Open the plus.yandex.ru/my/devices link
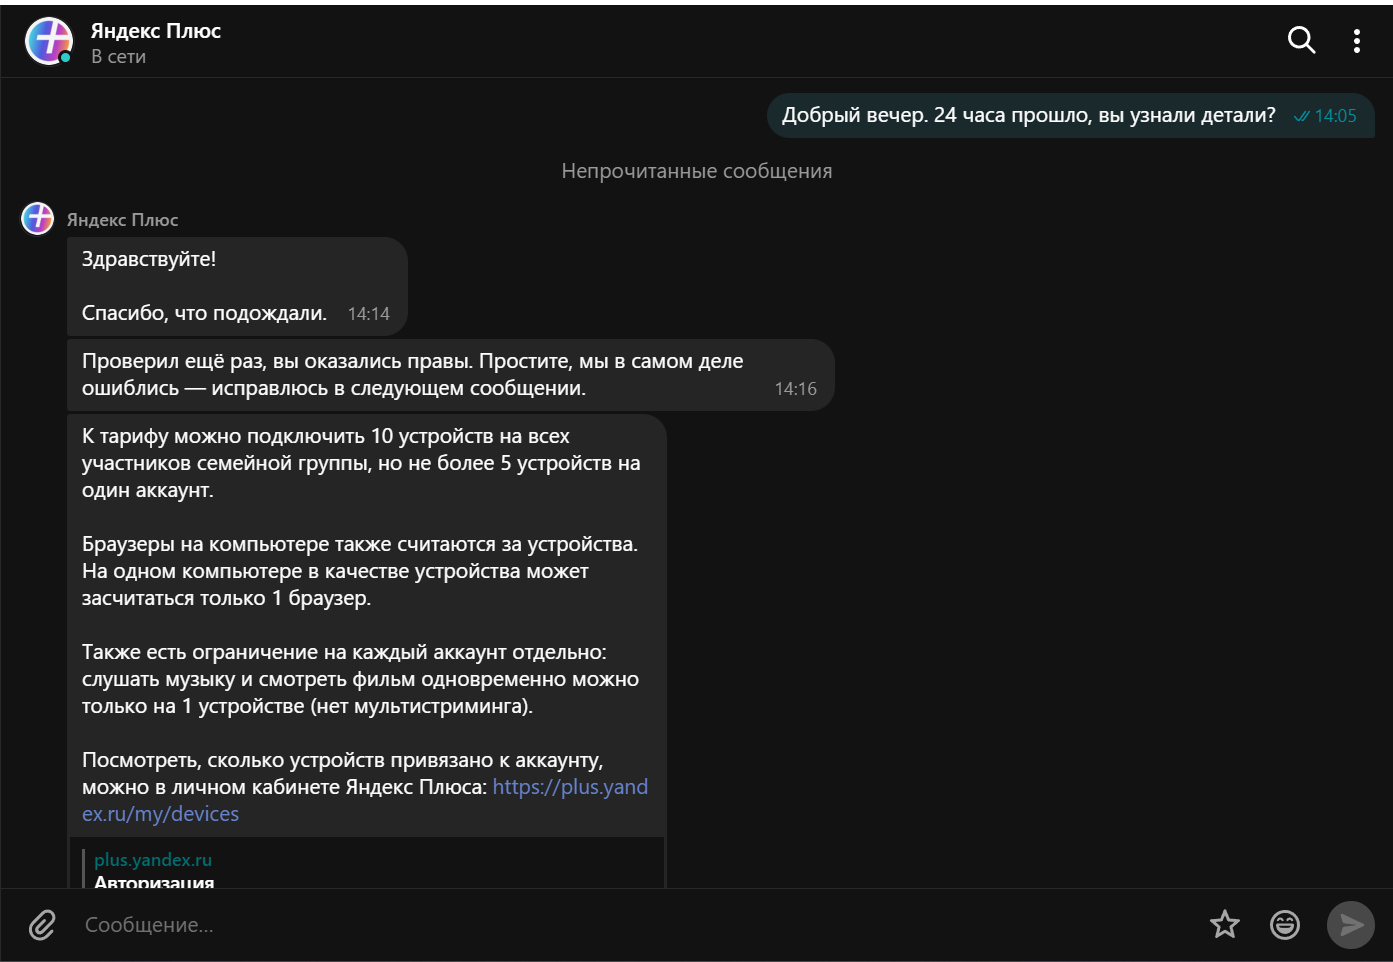Screen dimensions: 1393x962 pyautogui.click(x=365, y=801)
